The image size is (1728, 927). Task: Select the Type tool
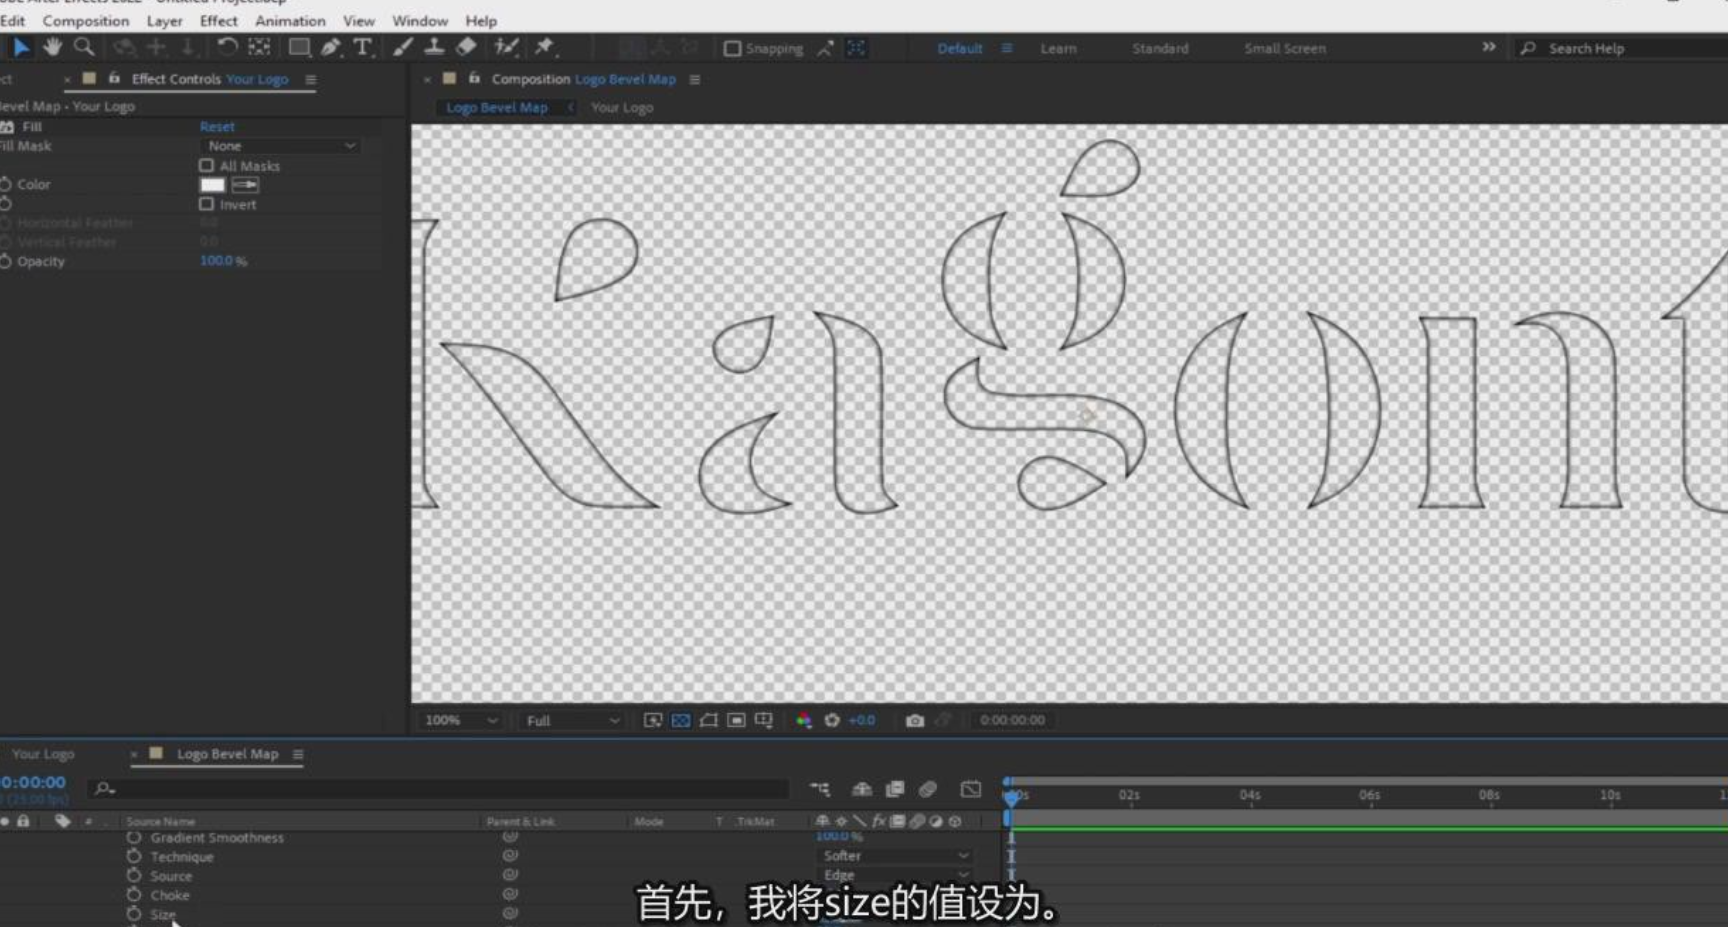363,47
